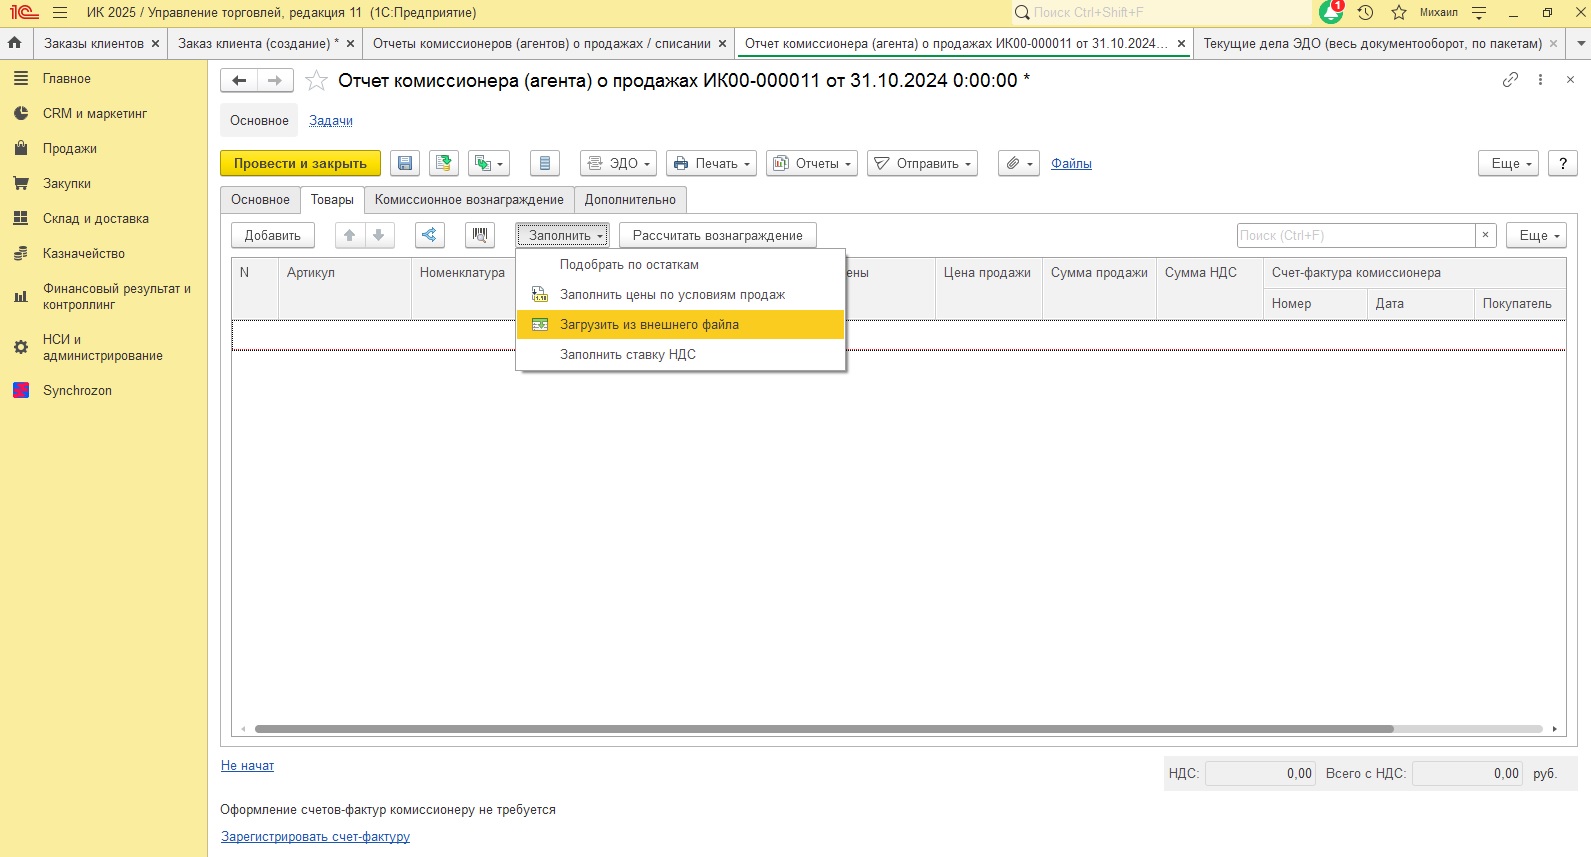Click the save document diskette icon
The width and height of the screenshot is (1591, 857).
coord(404,164)
